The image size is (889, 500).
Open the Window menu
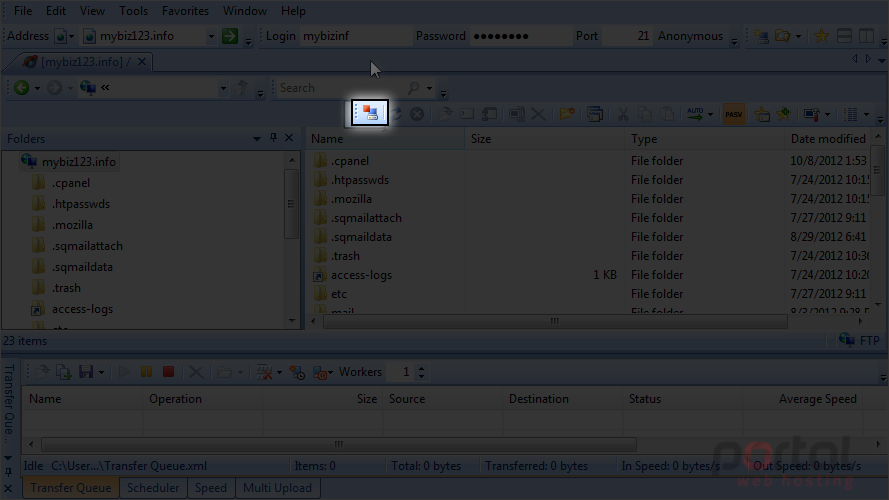click(x=245, y=11)
